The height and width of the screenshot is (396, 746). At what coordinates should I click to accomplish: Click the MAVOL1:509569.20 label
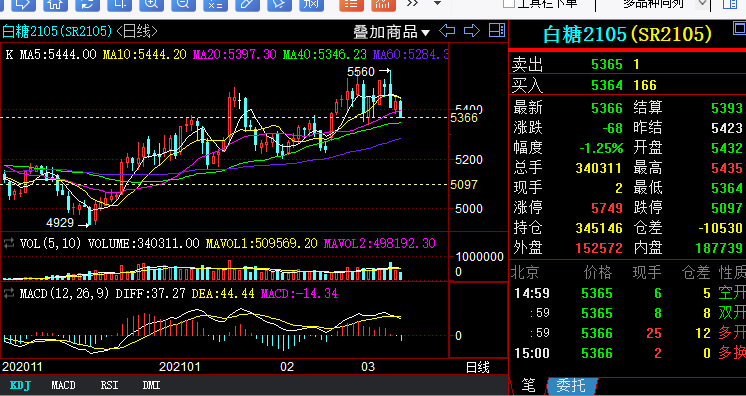tap(262, 244)
